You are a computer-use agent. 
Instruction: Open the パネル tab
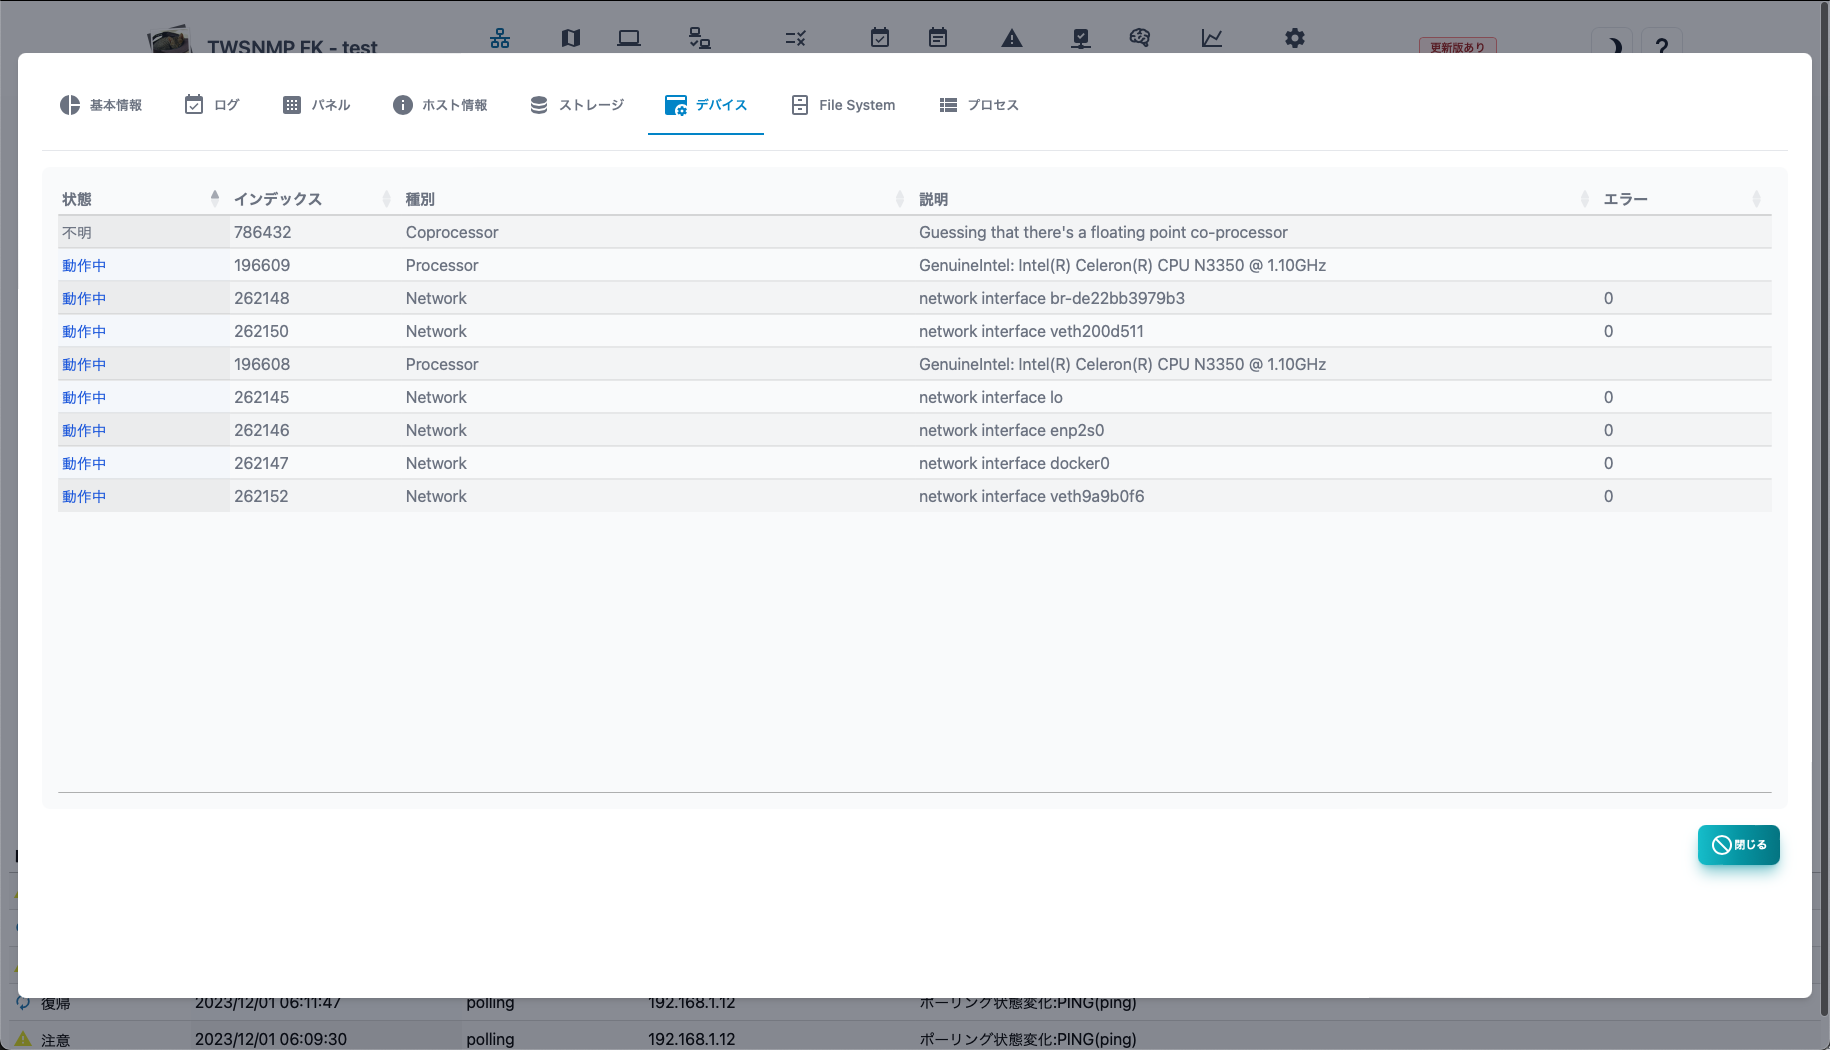pyautogui.click(x=316, y=105)
